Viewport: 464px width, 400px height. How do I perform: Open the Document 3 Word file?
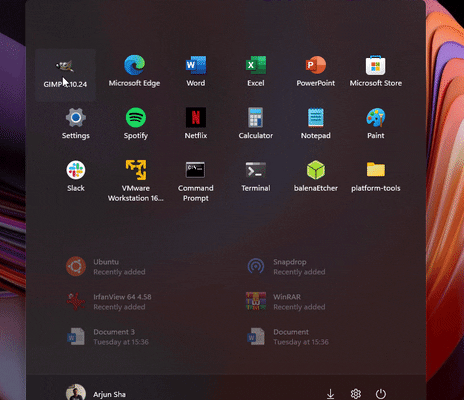pyautogui.click(x=107, y=337)
